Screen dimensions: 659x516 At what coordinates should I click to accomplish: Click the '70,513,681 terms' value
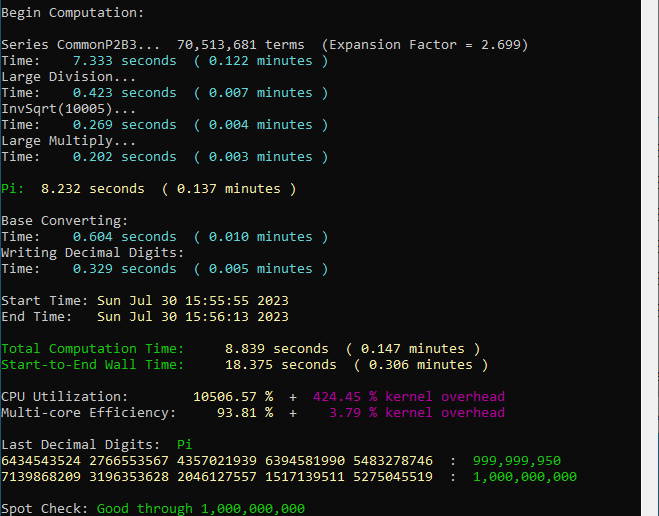click(240, 45)
